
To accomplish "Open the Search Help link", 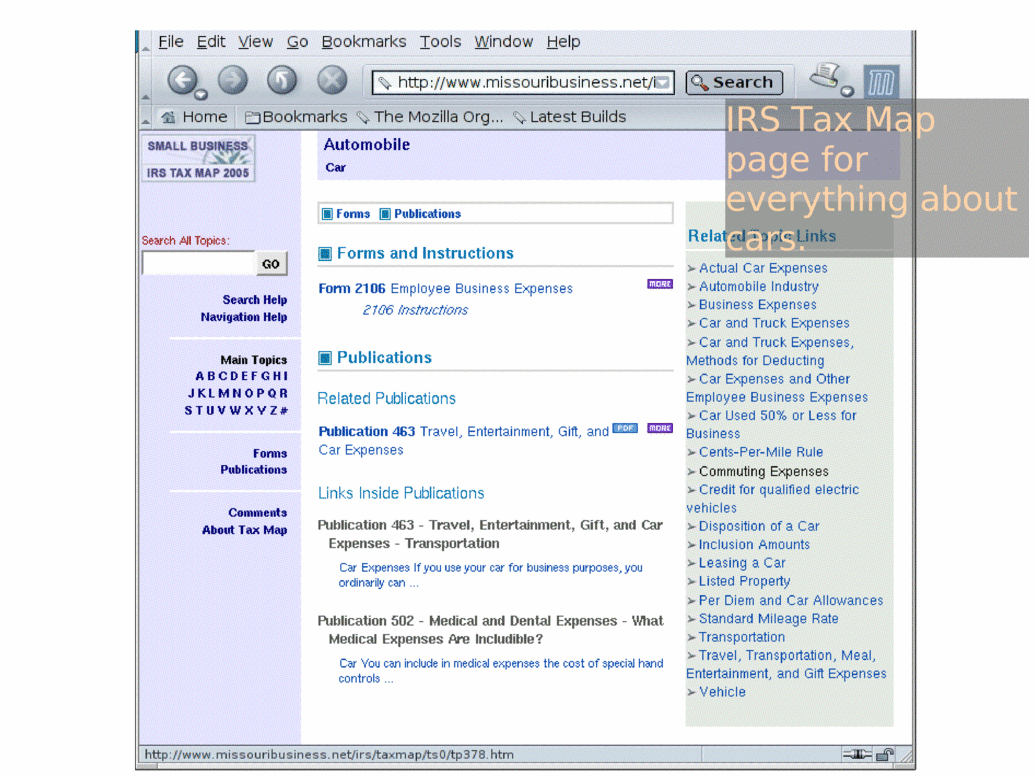I will point(255,299).
